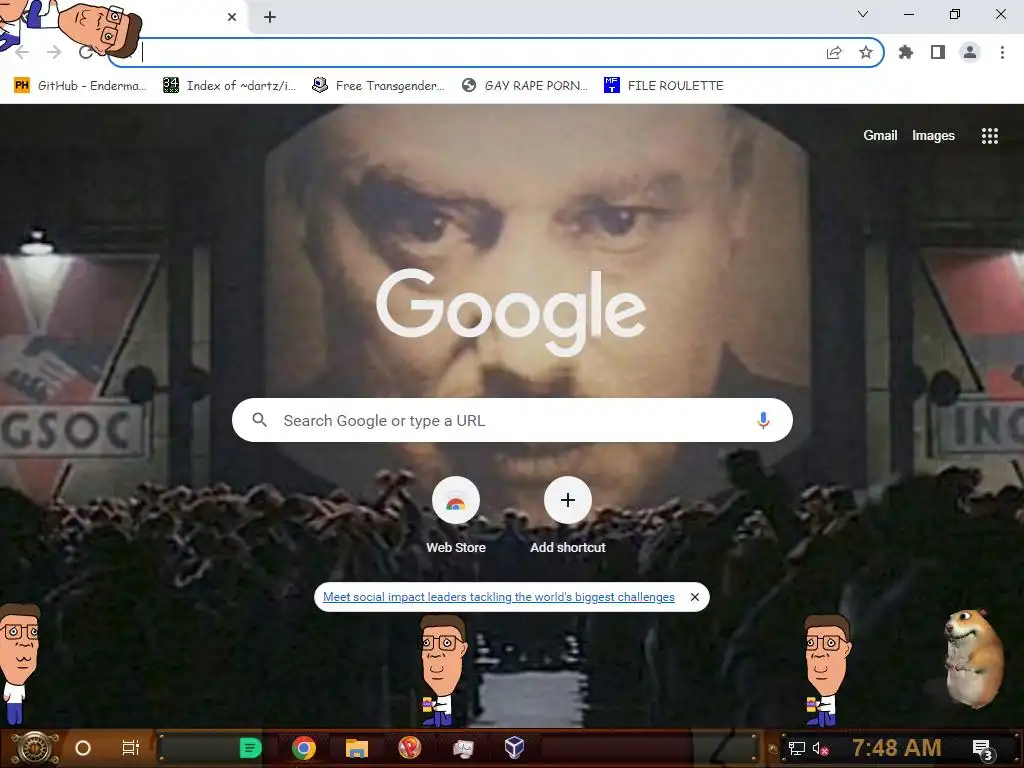Image resolution: width=1024 pixels, height=768 pixels.
Task: Go forward with the forward arrow
Action: (54, 52)
